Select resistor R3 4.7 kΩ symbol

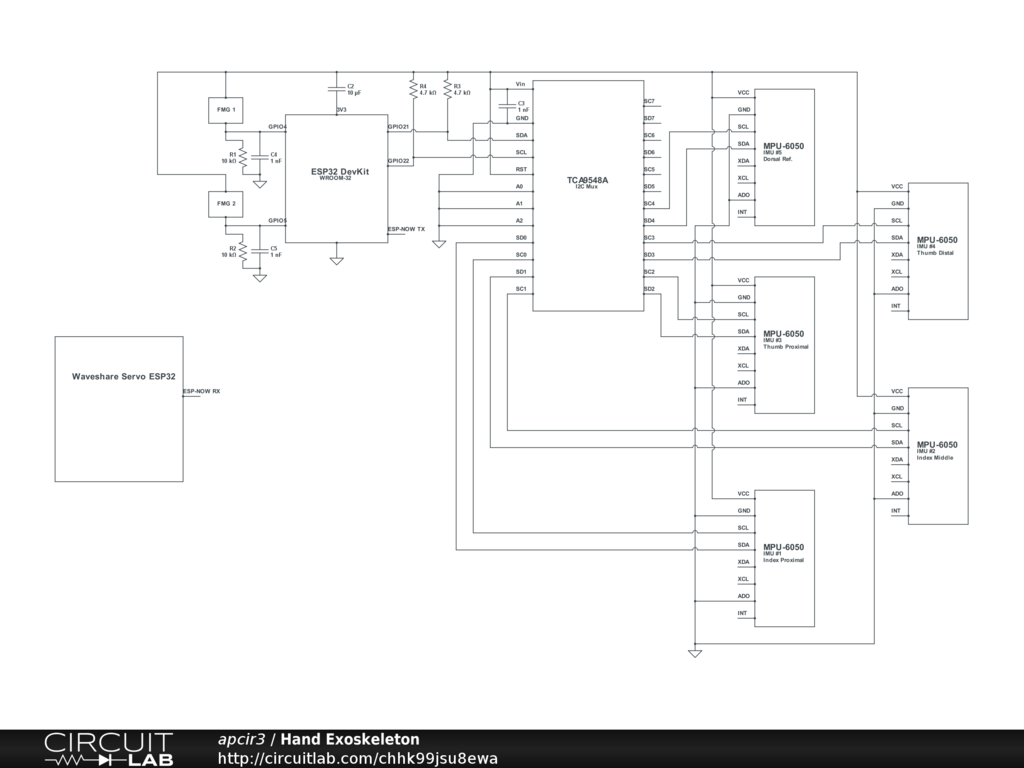[x=447, y=89]
